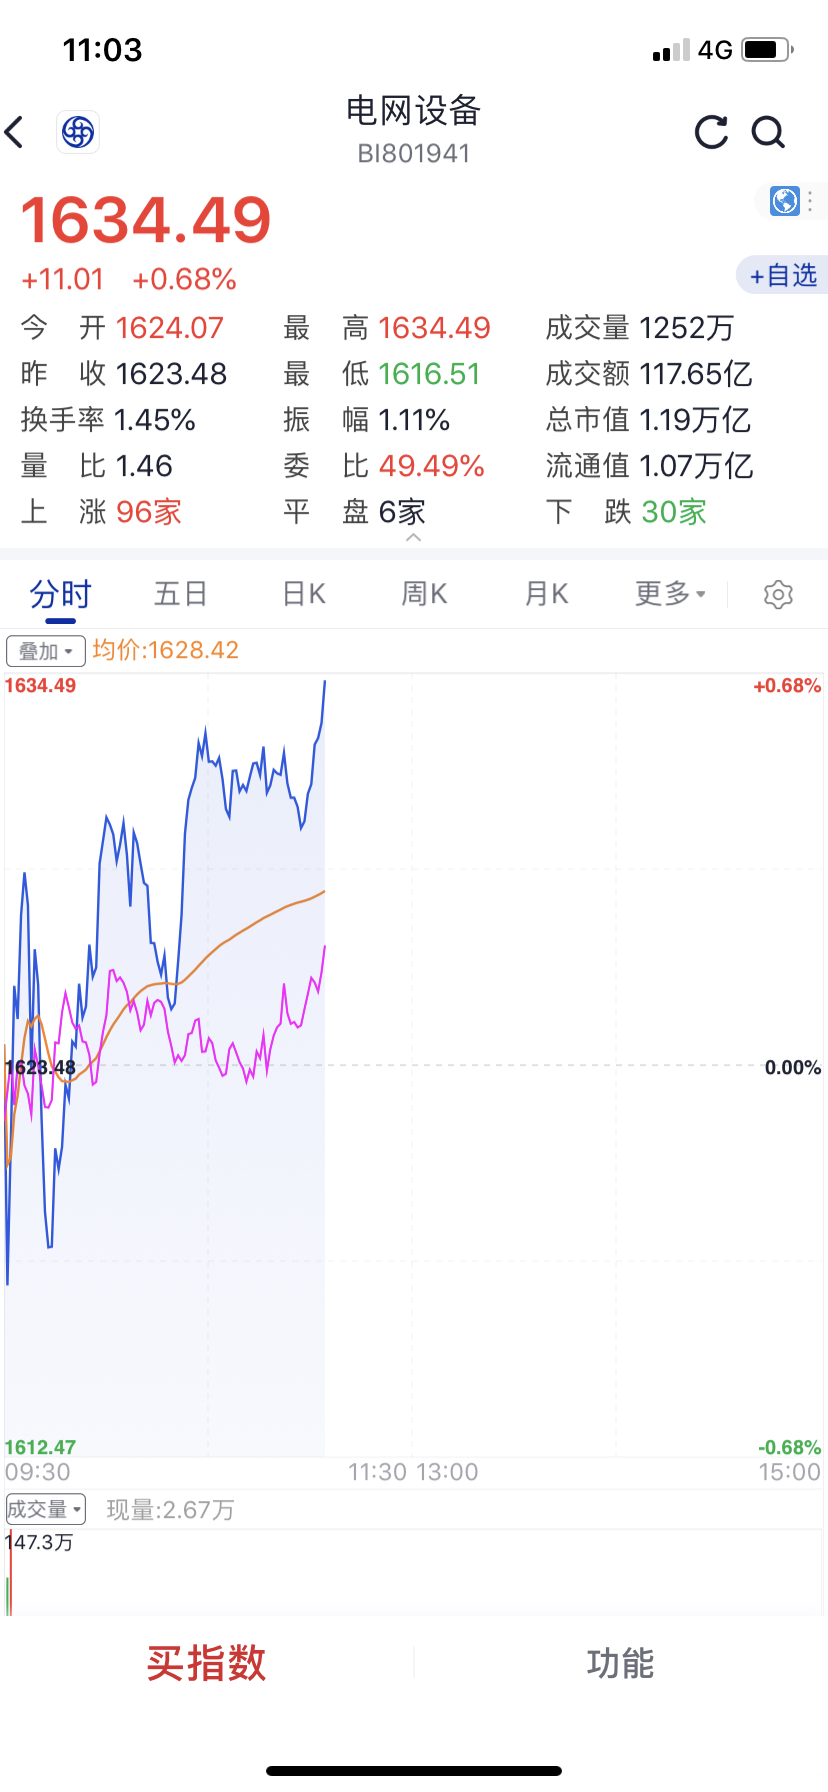Open the three-dot menu beside the globe
The height and width of the screenshot is (1792, 828).
[x=811, y=201]
